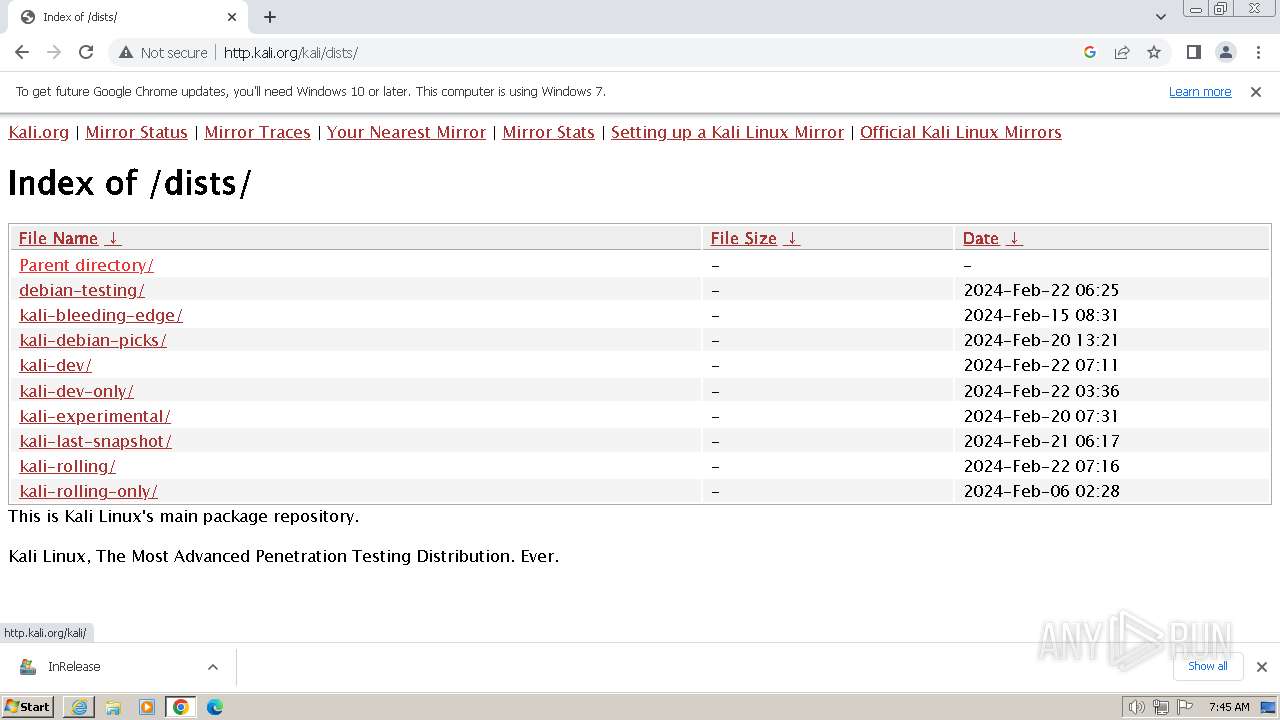Share this page icon
The image size is (1280, 720).
1122,52
